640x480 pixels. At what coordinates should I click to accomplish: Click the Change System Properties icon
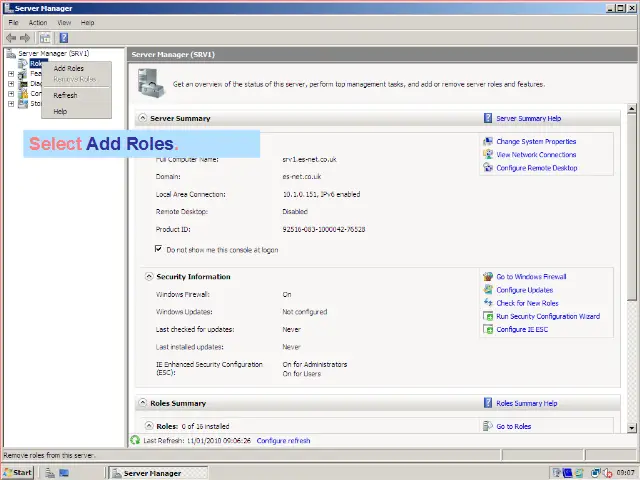488,142
